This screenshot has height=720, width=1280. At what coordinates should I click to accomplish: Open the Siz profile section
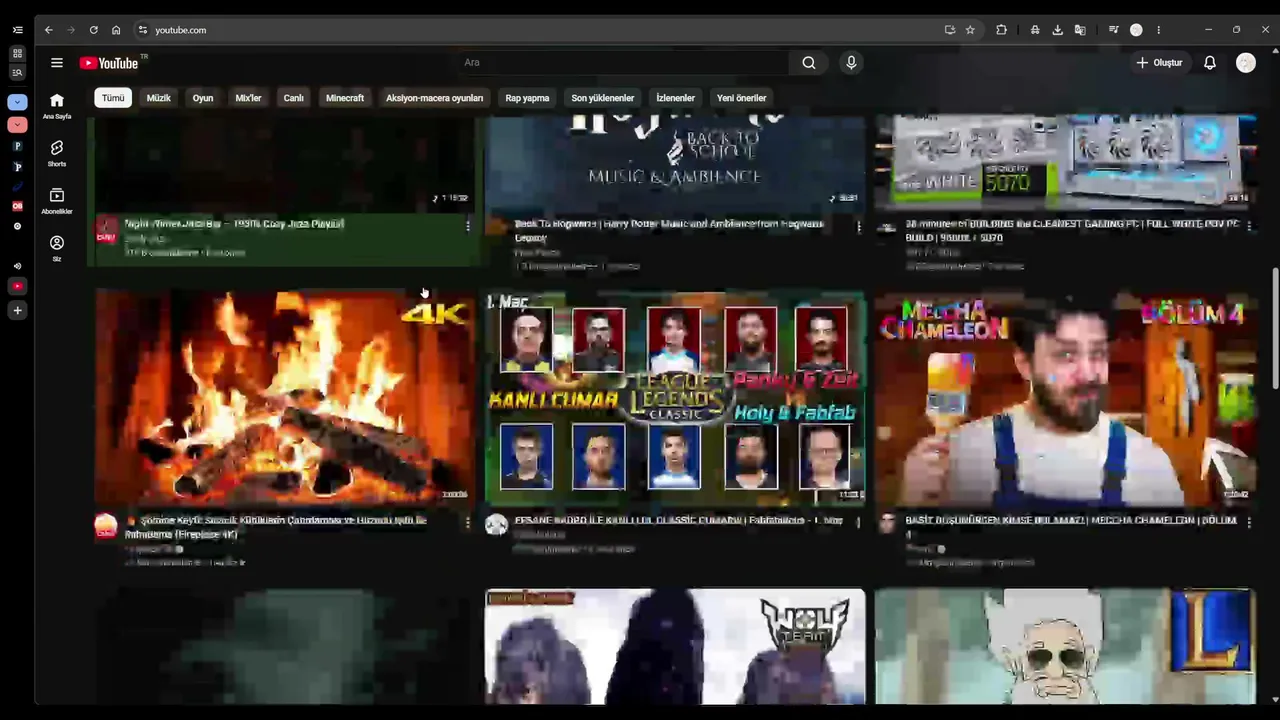[57, 248]
